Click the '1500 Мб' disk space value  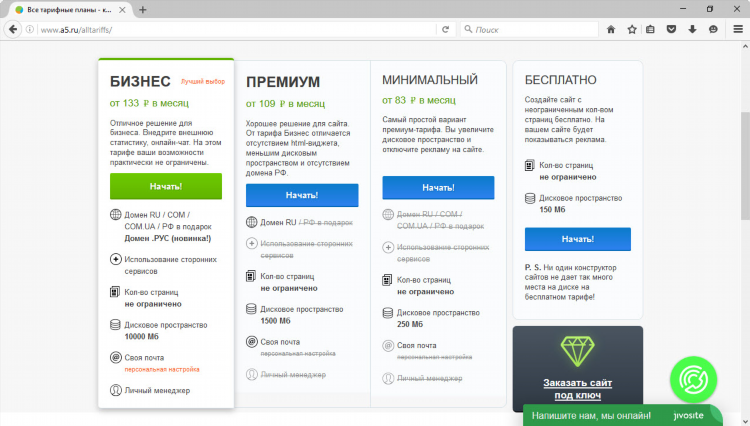[x=276, y=321]
